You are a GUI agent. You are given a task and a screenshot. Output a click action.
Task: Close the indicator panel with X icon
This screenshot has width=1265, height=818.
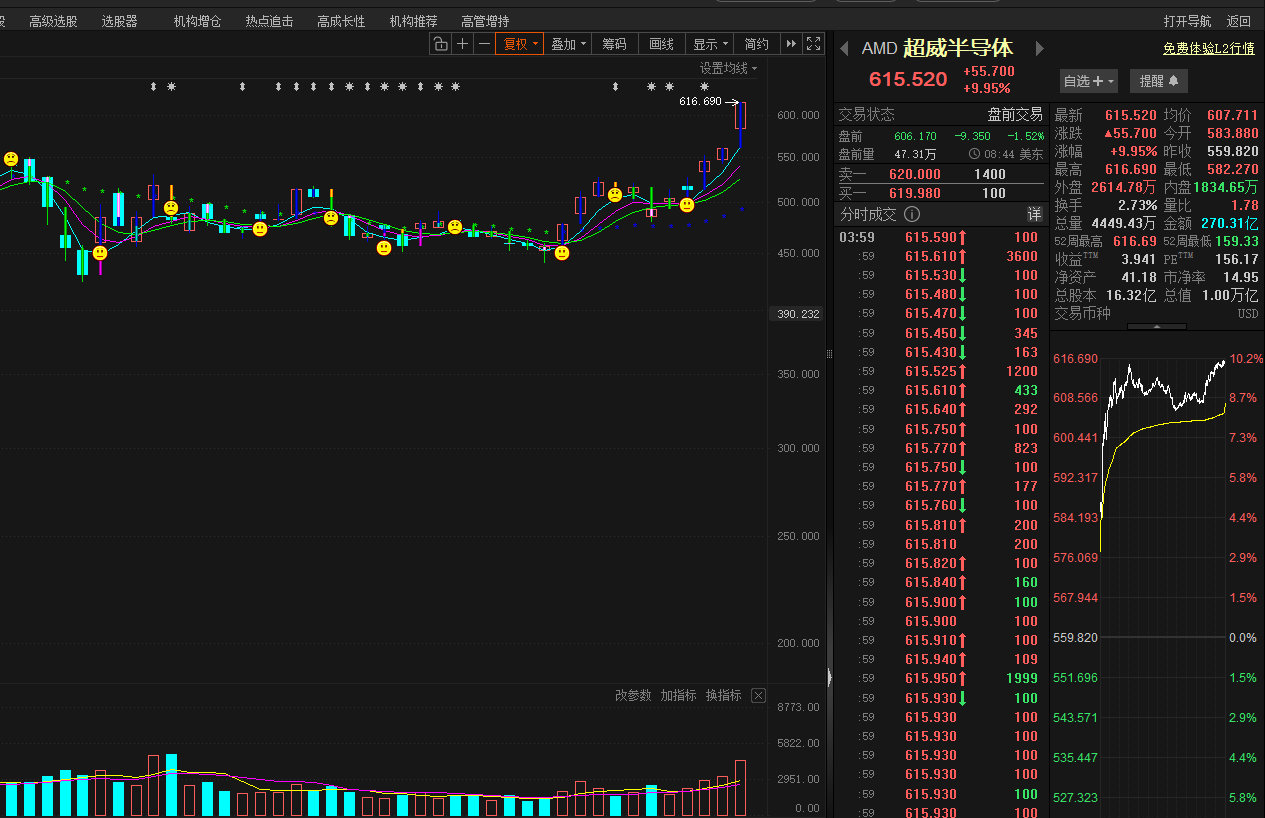pos(758,695)
